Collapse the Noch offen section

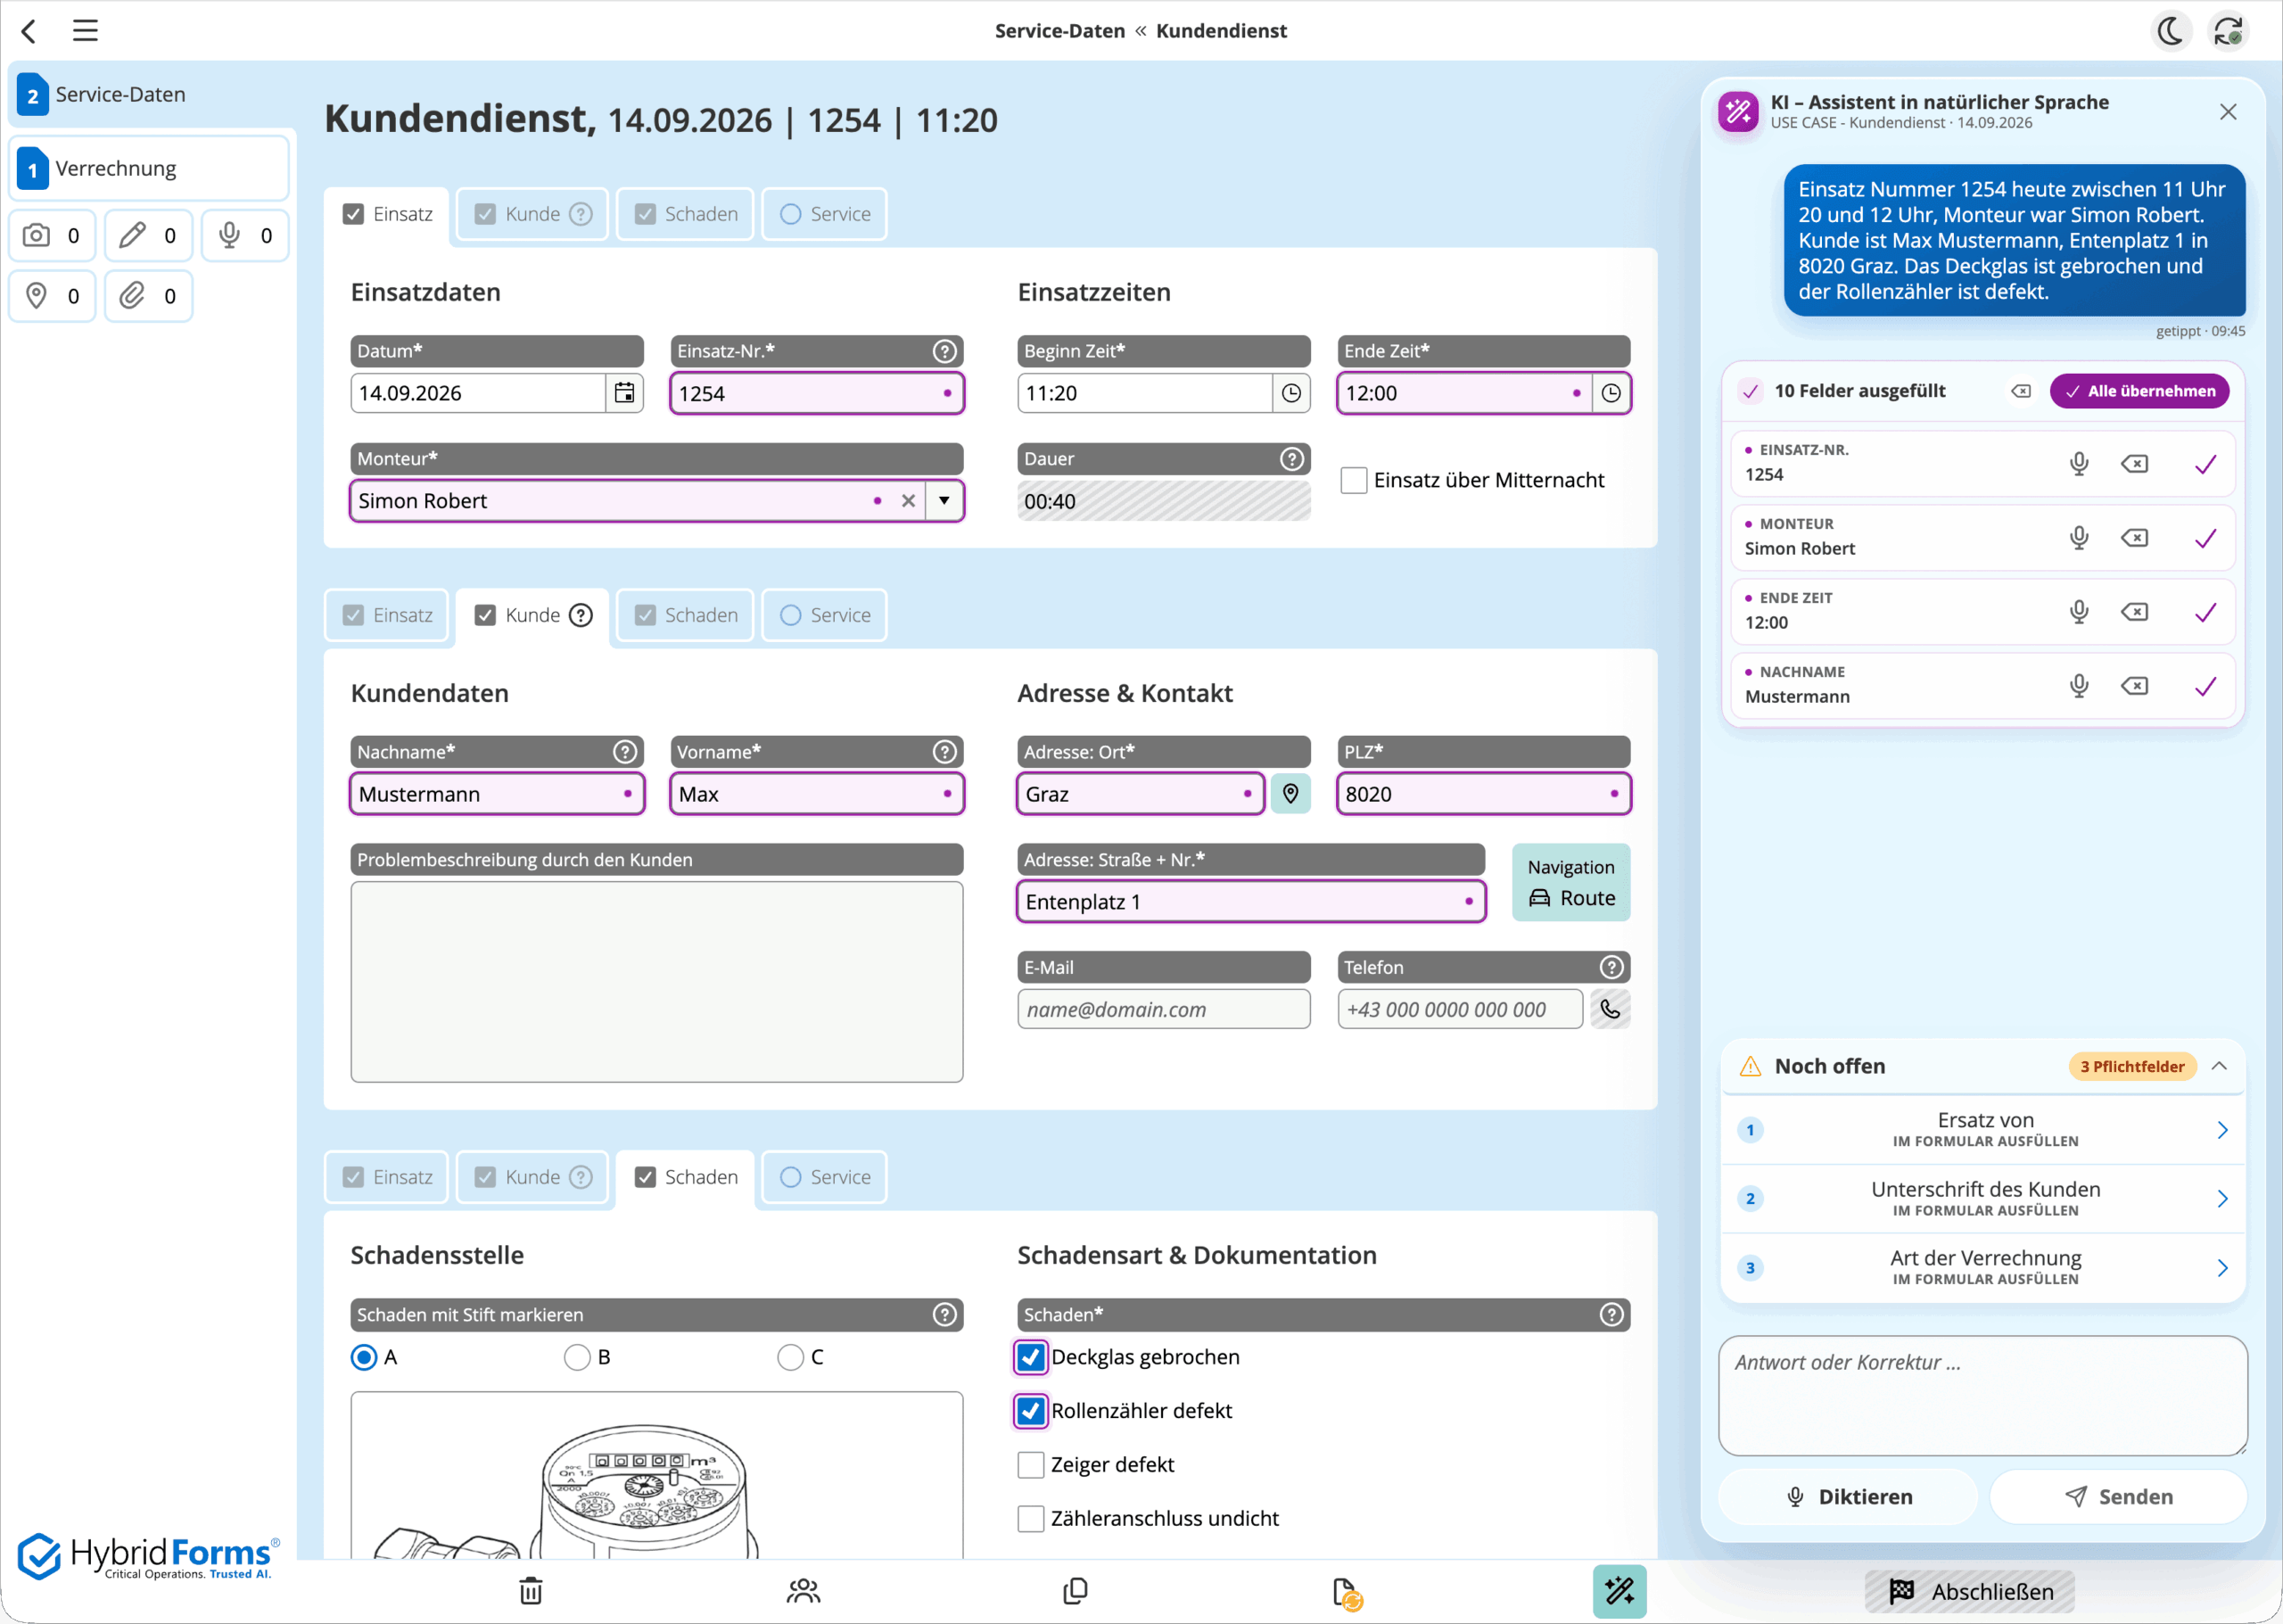pos(2219,1066)
